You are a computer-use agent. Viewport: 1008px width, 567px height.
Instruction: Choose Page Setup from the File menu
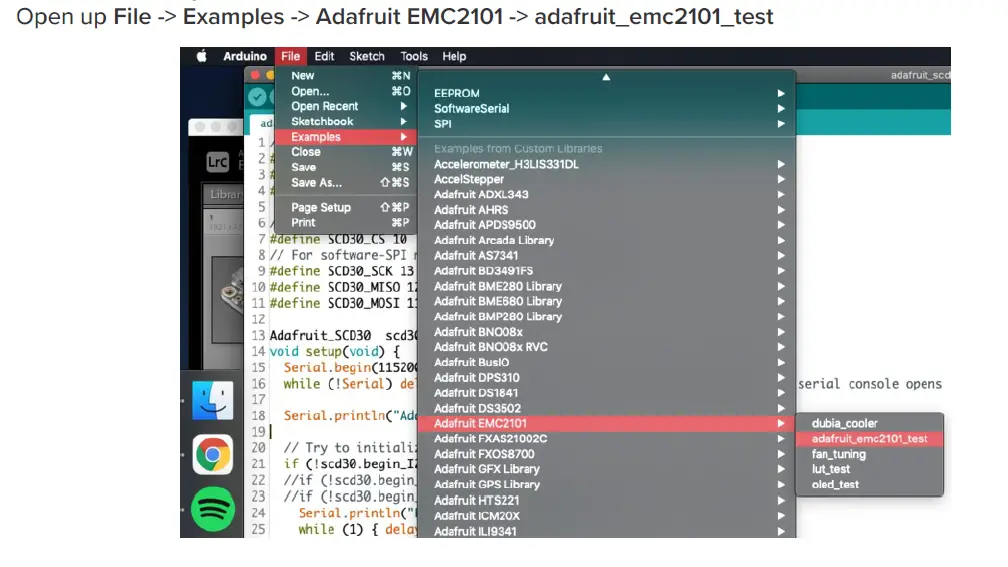pos(346,208)
